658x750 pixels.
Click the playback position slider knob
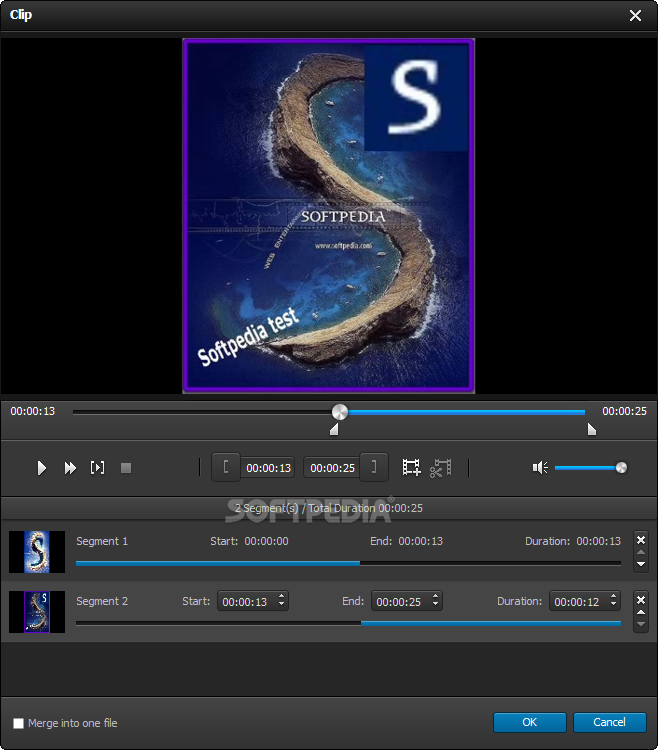(340, 412)
